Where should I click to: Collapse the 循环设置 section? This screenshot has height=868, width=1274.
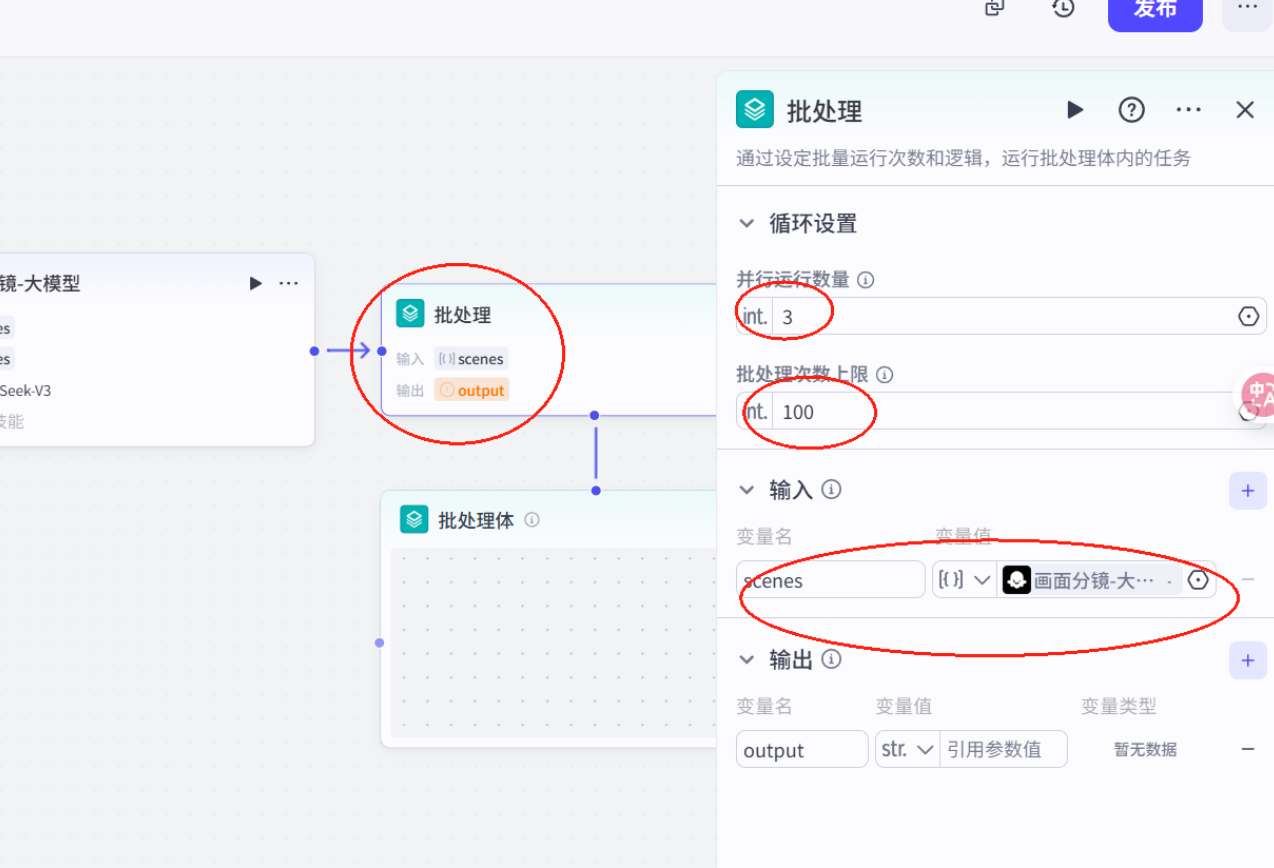point(746,223)
